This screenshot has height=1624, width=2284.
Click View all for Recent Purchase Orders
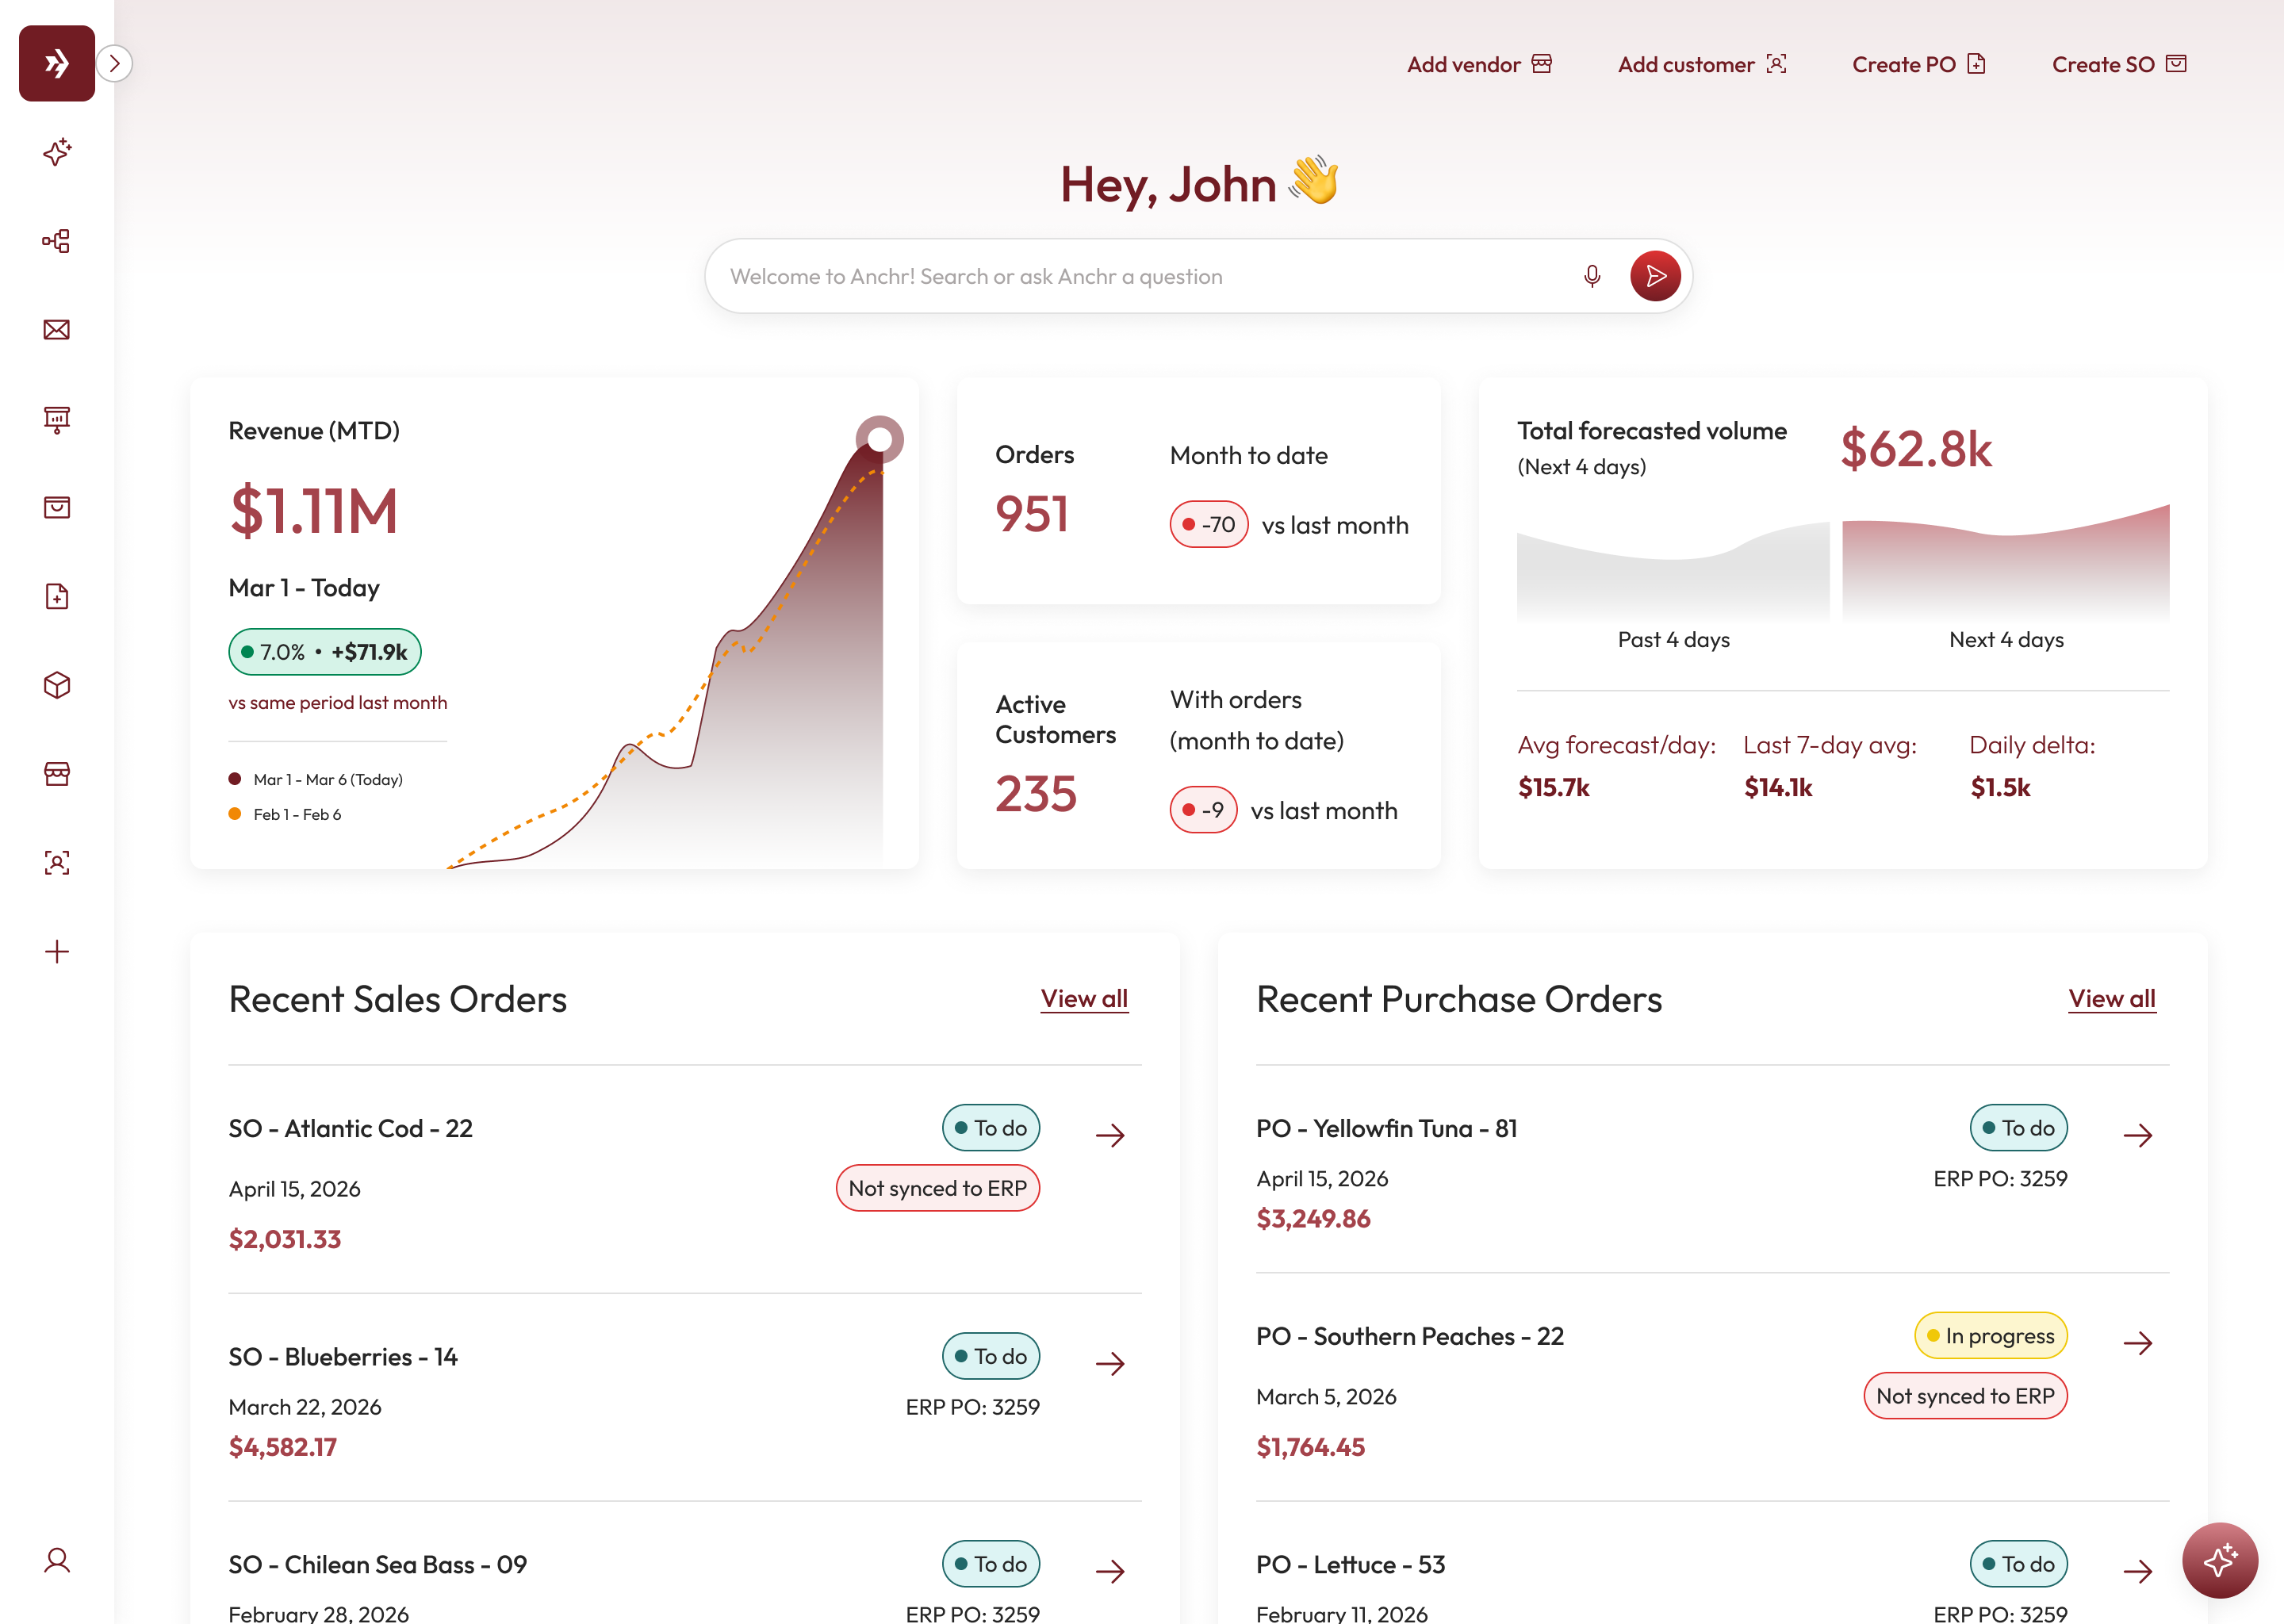[2111, 999]
